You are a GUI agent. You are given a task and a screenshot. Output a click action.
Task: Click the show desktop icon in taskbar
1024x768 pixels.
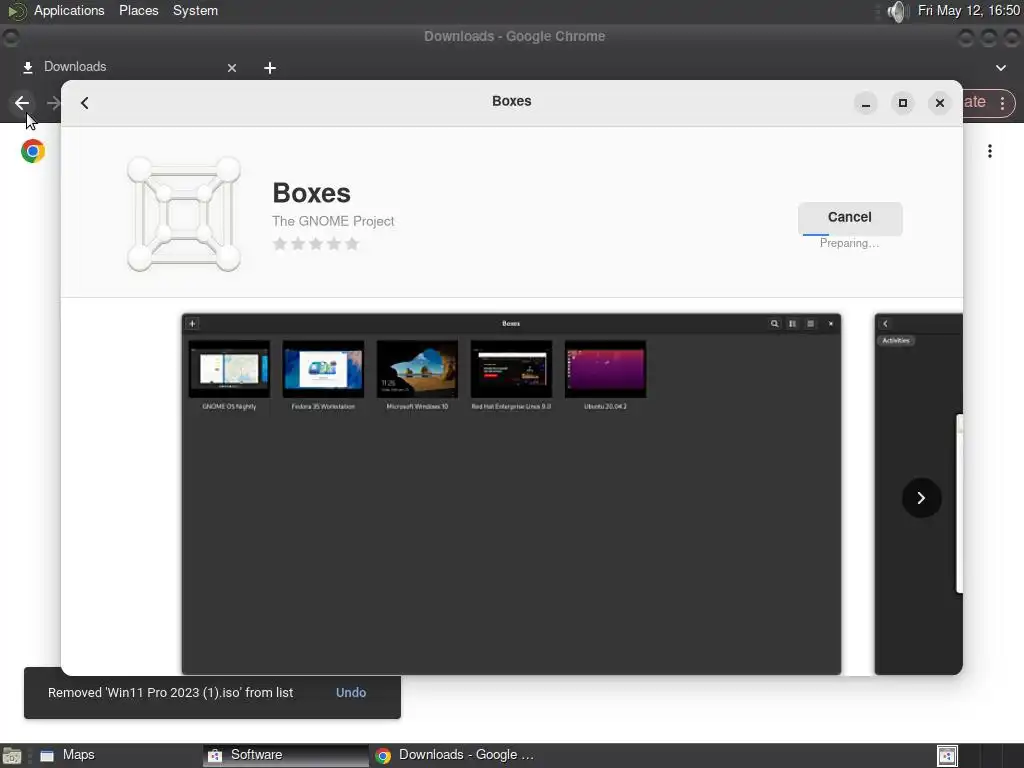pyautogui.click(x=12, y=756)
